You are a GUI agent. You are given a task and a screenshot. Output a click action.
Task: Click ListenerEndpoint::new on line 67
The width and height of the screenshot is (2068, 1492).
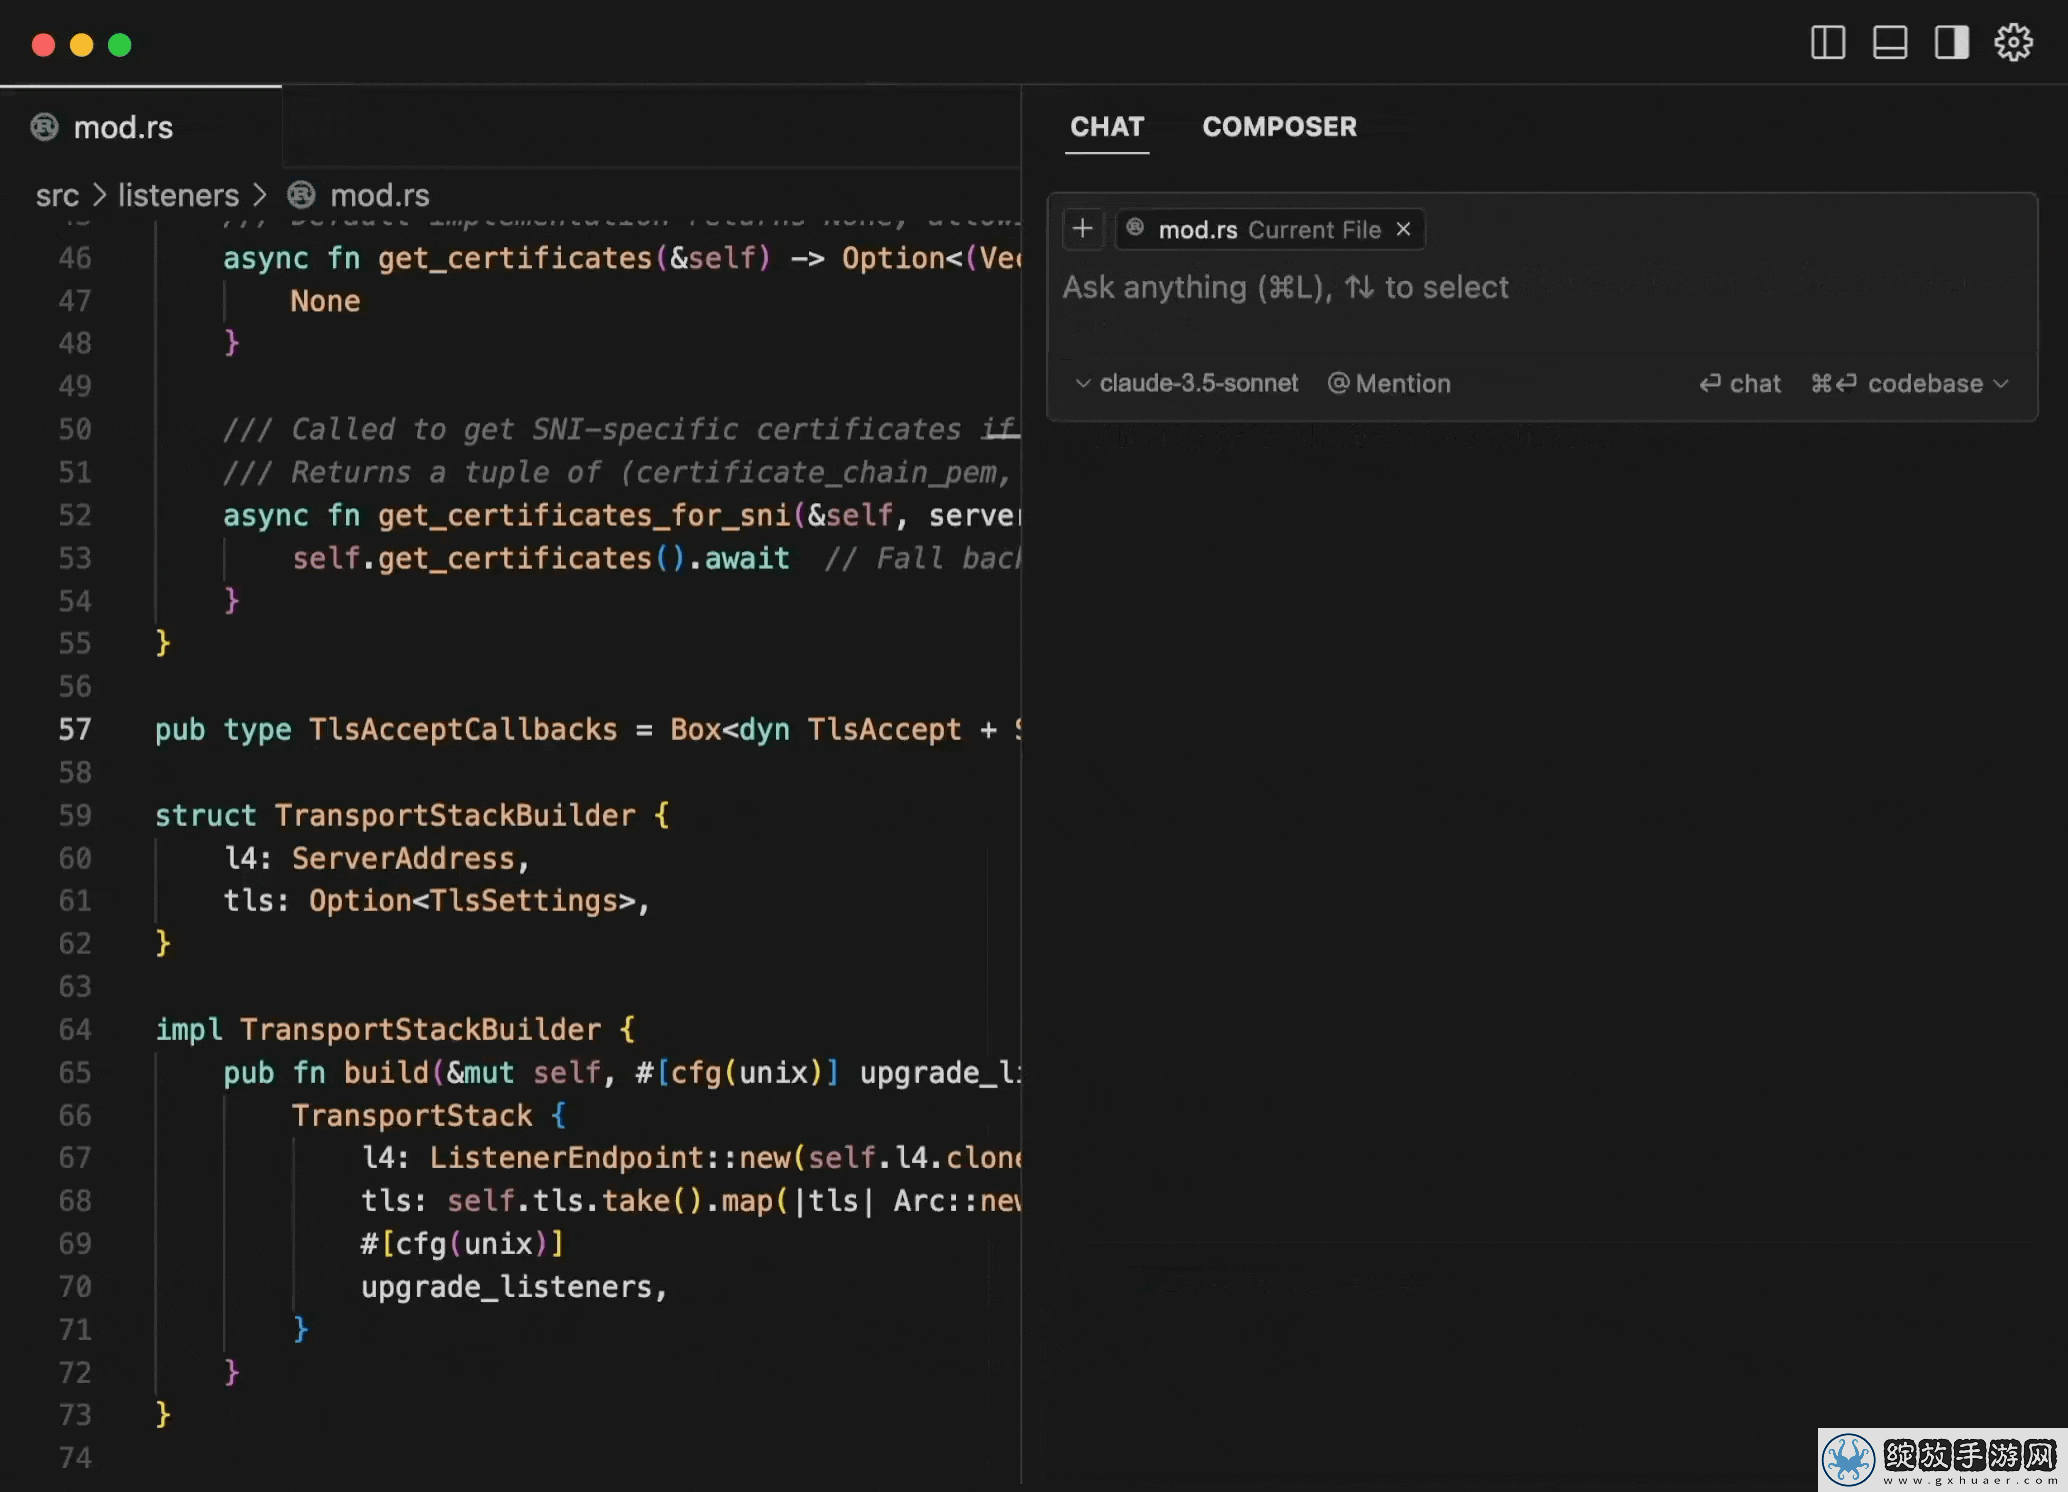[610, 1157]
